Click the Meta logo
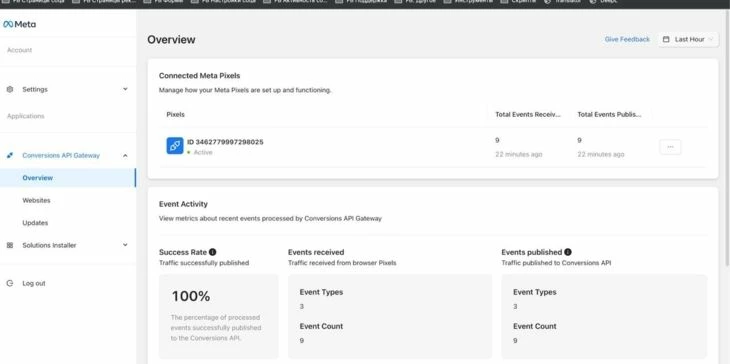This screenshot has height=364, width=730. pyautogui.click(x=19, y=24)
